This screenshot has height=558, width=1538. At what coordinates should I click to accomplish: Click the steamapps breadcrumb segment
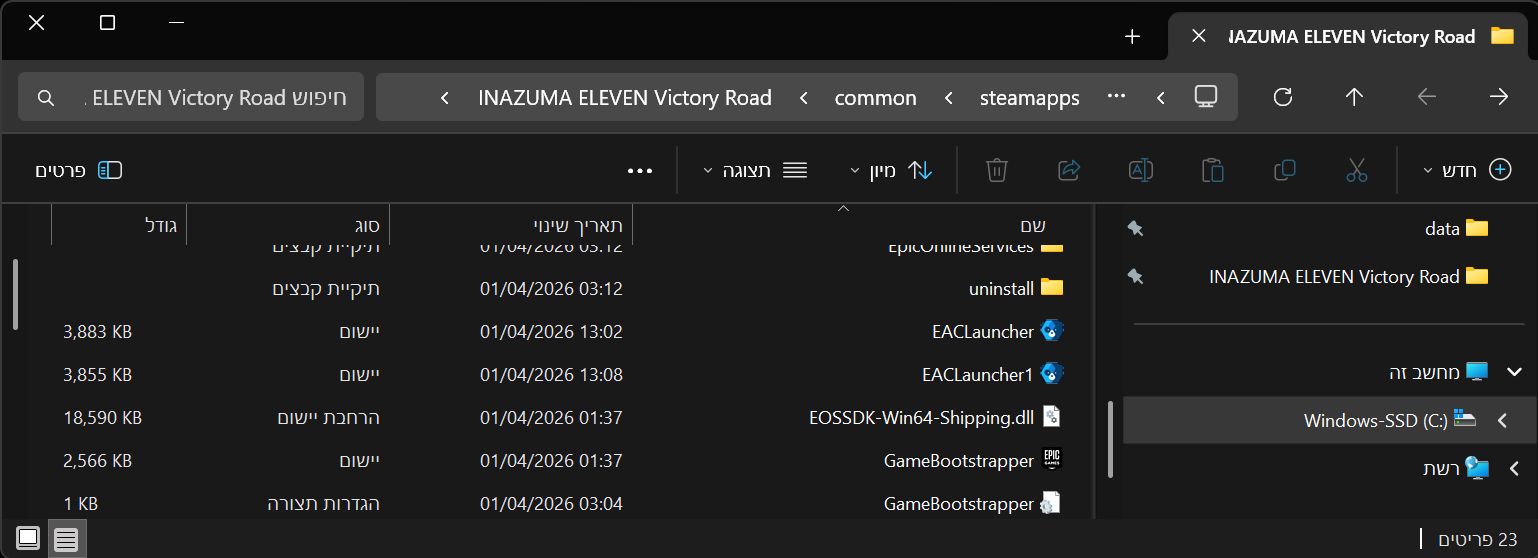point(1029,98)
